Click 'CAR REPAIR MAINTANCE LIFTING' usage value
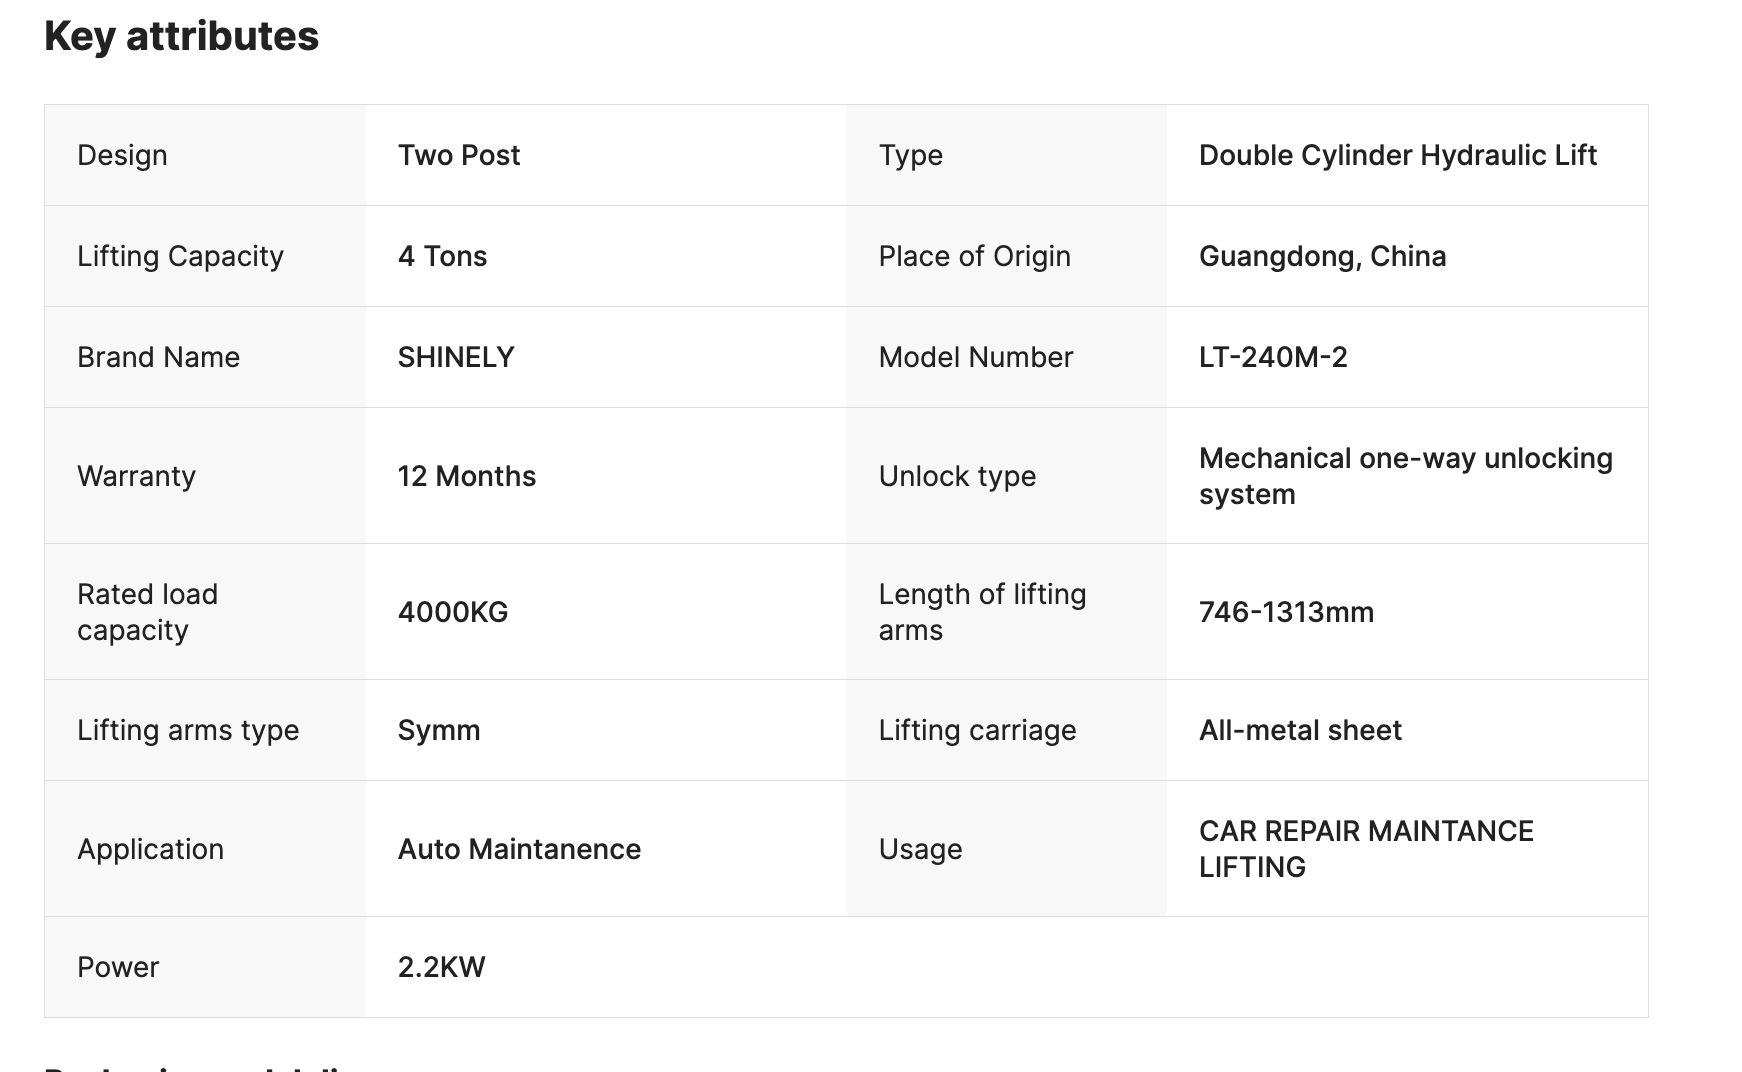The width and height of the screenshot is (1742, 1072). [1366, 849]
